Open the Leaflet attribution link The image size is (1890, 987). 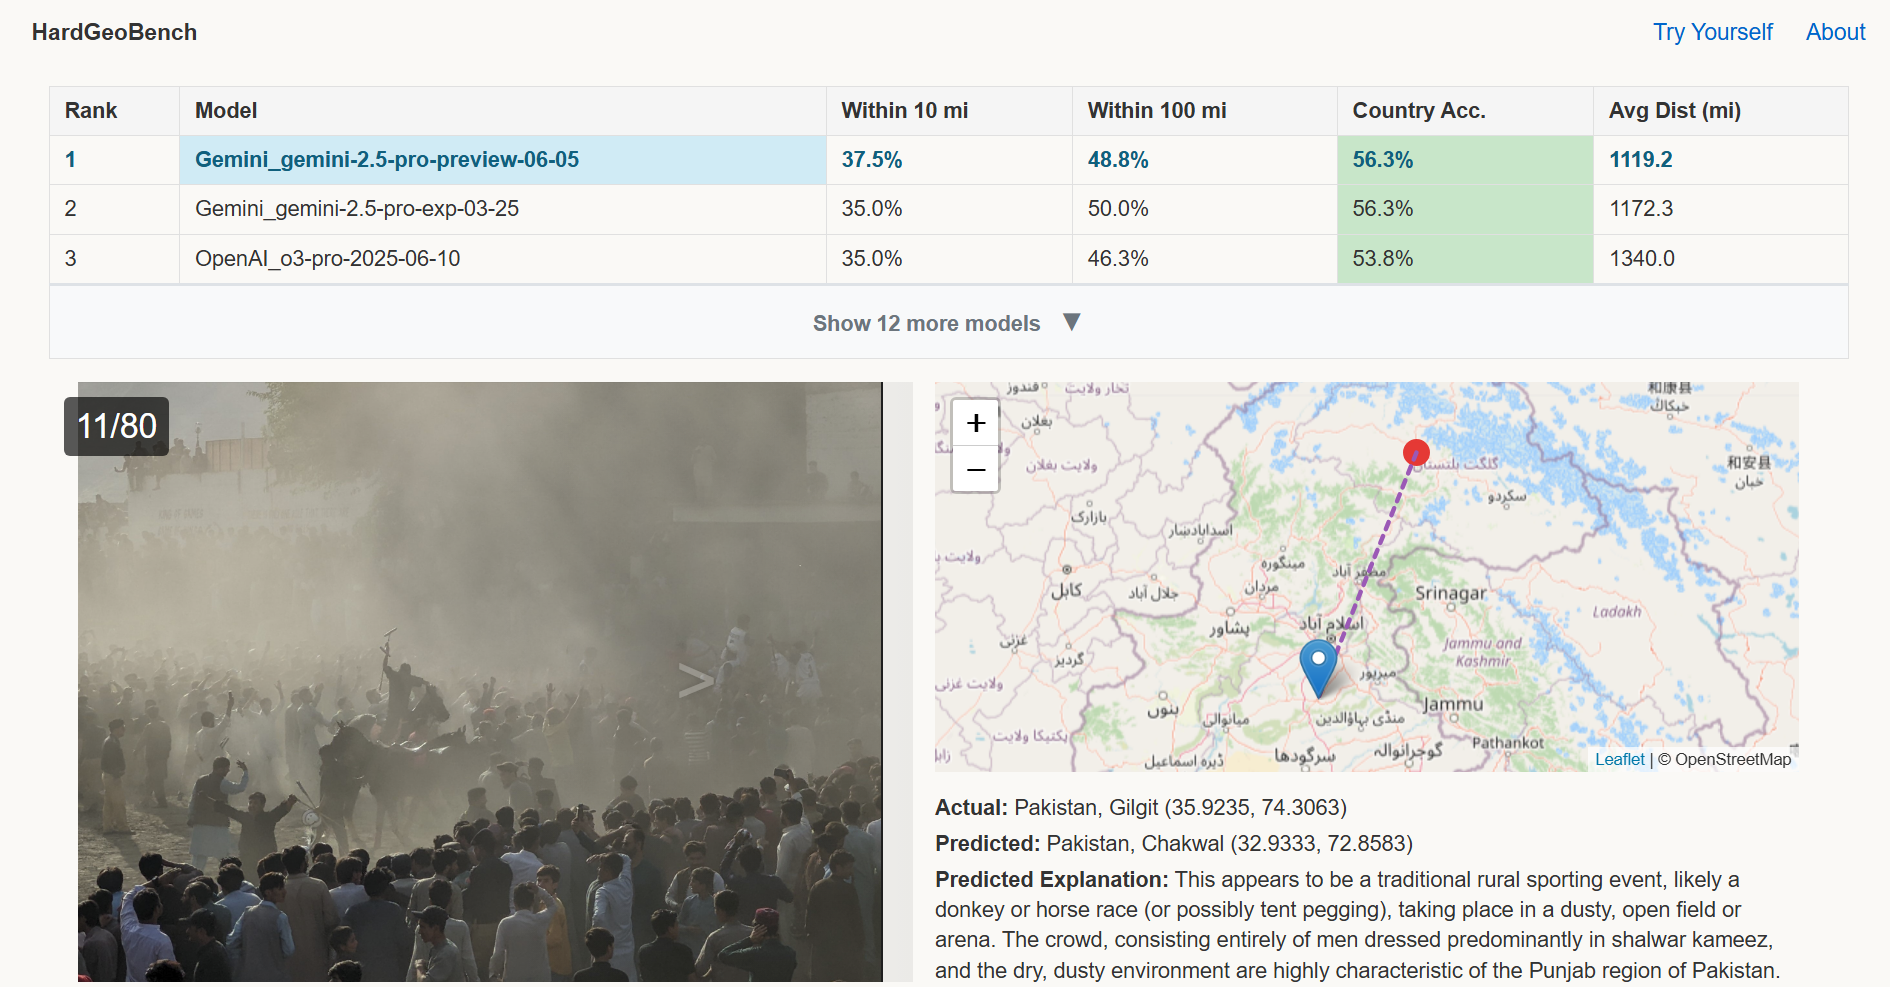click(1619, 759)
